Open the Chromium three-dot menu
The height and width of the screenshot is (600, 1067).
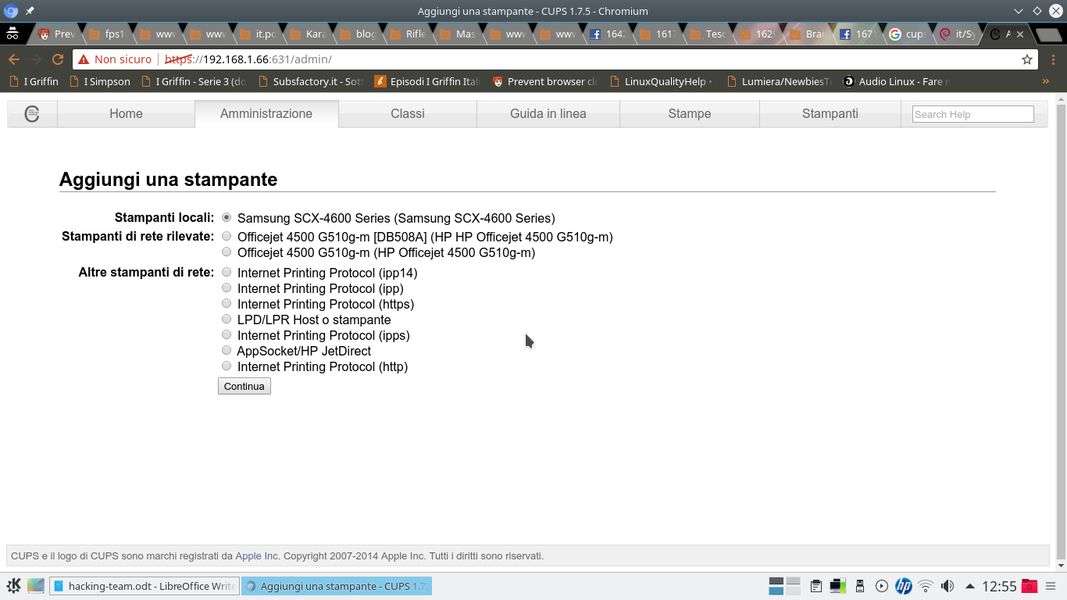coord(1053,59)
